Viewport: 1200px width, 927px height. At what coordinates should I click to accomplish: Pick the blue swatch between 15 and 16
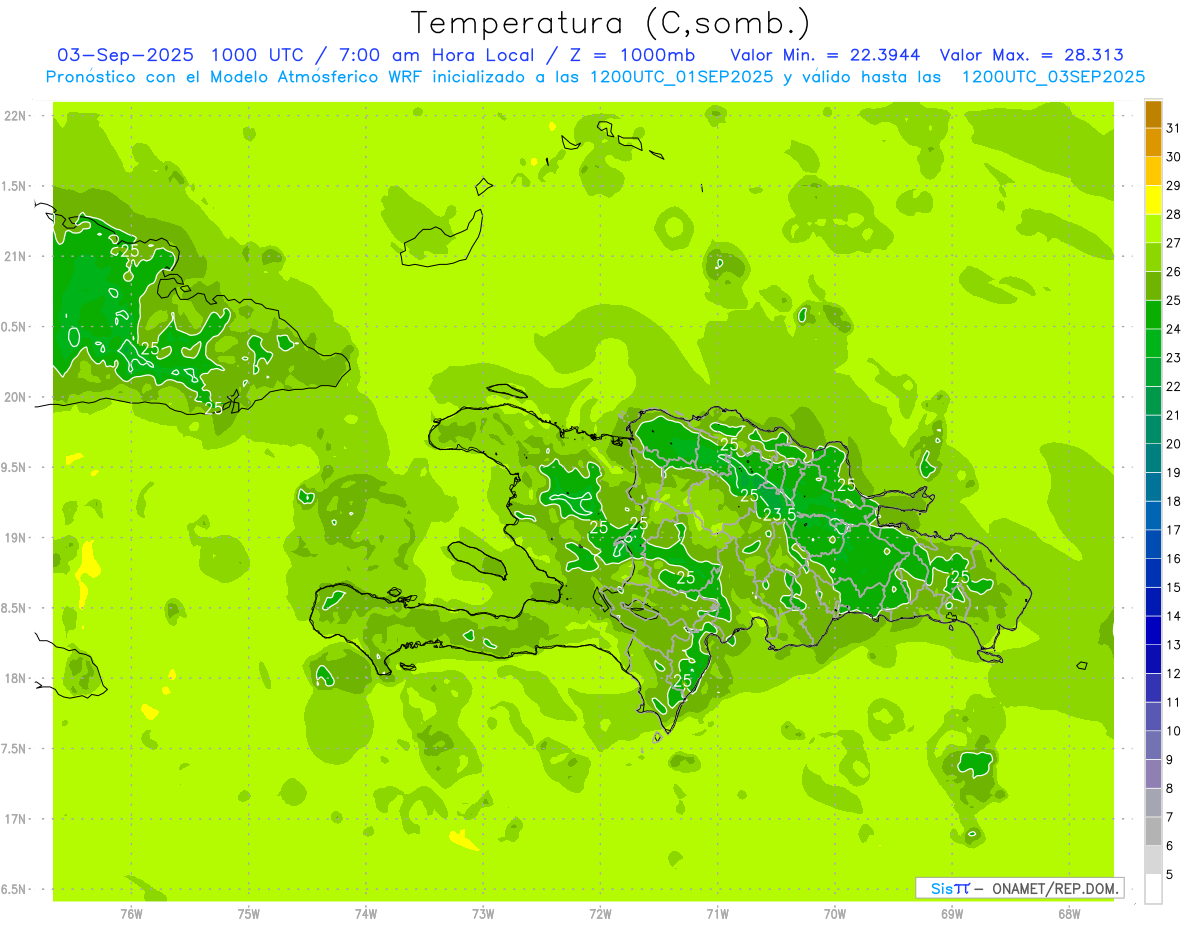tap(1153, 573)
